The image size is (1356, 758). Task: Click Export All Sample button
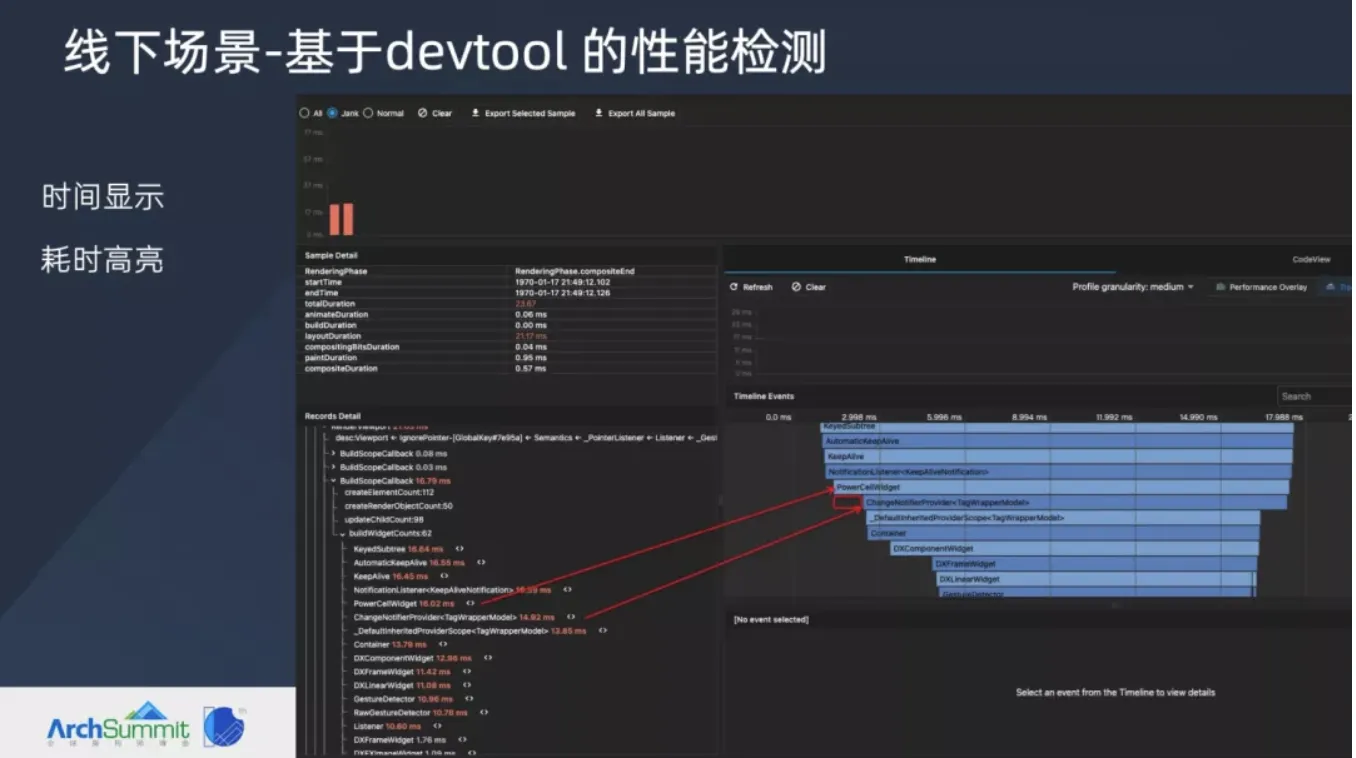tap(635, 113)
